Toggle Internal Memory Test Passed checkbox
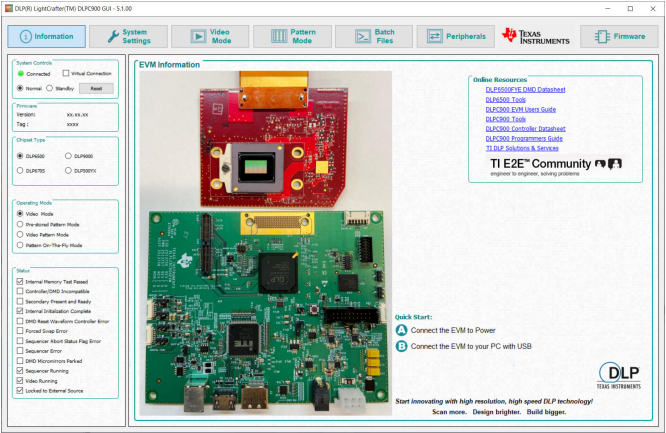The width and height of the screenshot is (666, 433). point(20,281)
